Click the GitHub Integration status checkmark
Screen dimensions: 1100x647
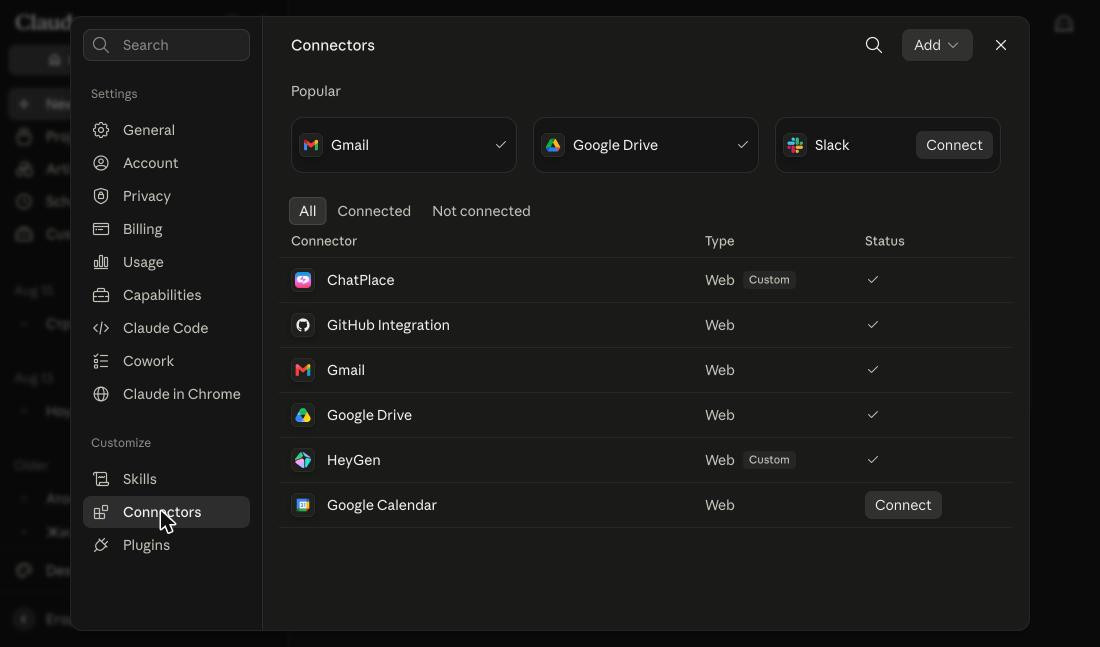tap(873, 324)
